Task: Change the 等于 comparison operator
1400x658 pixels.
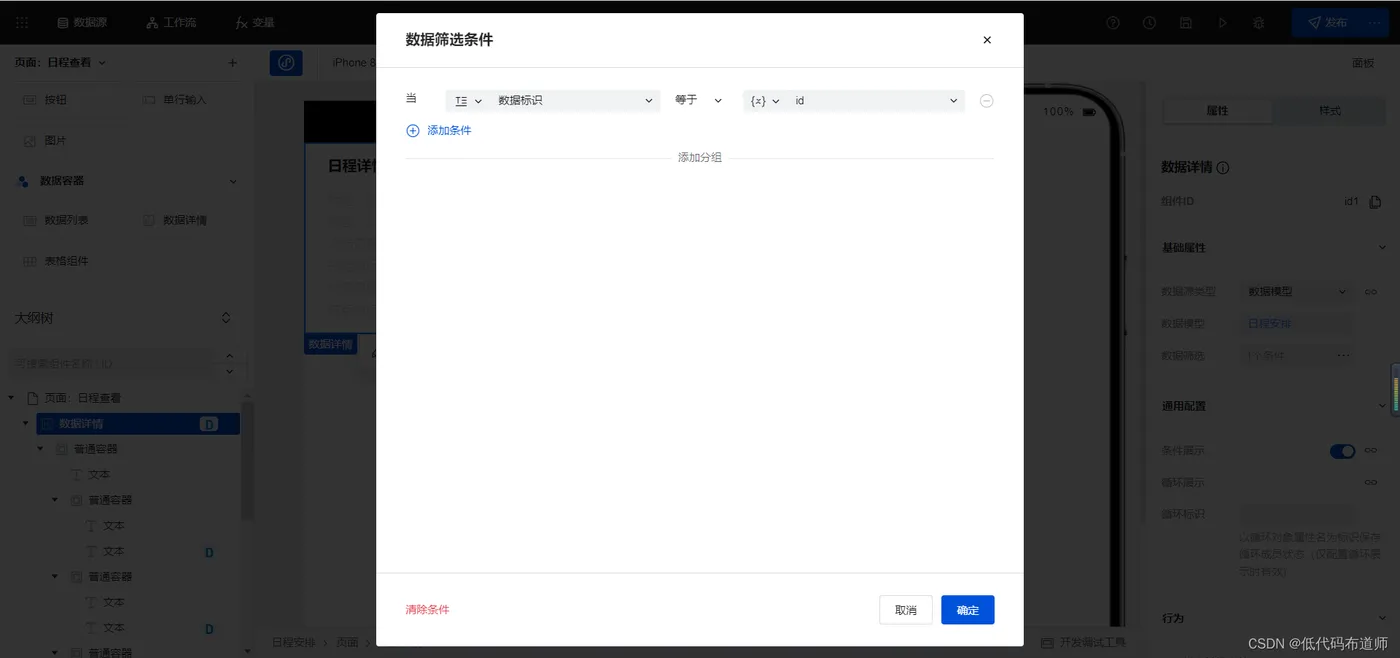Action: coord(698,100)
